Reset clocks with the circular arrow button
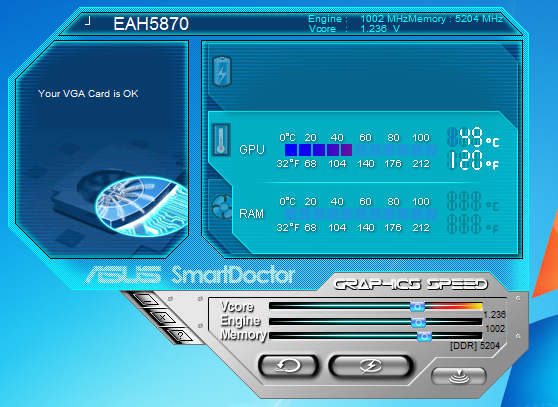Image resolution: width=558 pixels, height=407 pixels. pyautogui.click(x=288, y=365)
